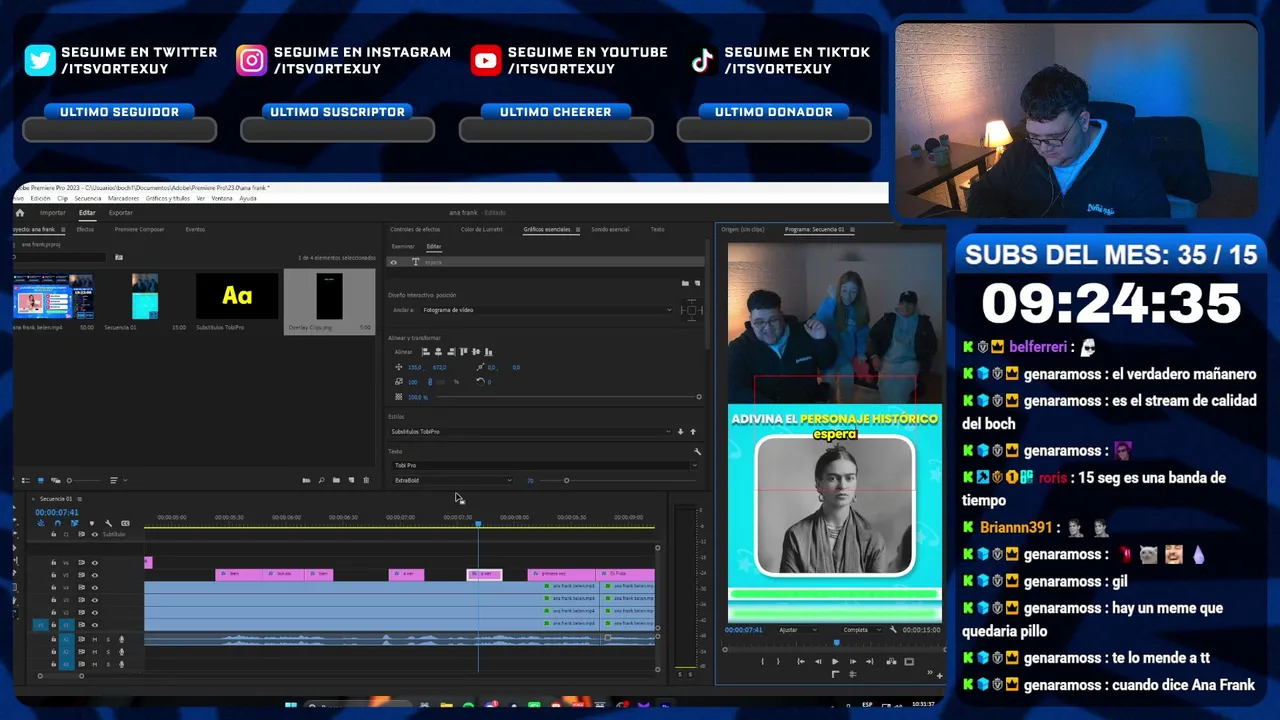This screenshot has height=720, width=1280.
Task: Open the Controles de efectos tab
Action: [x=415, y=229]
